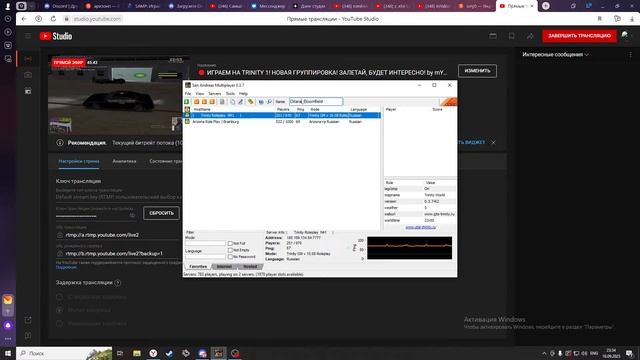Click the YouTube Studio logo
640x360 pixels.
56,36
